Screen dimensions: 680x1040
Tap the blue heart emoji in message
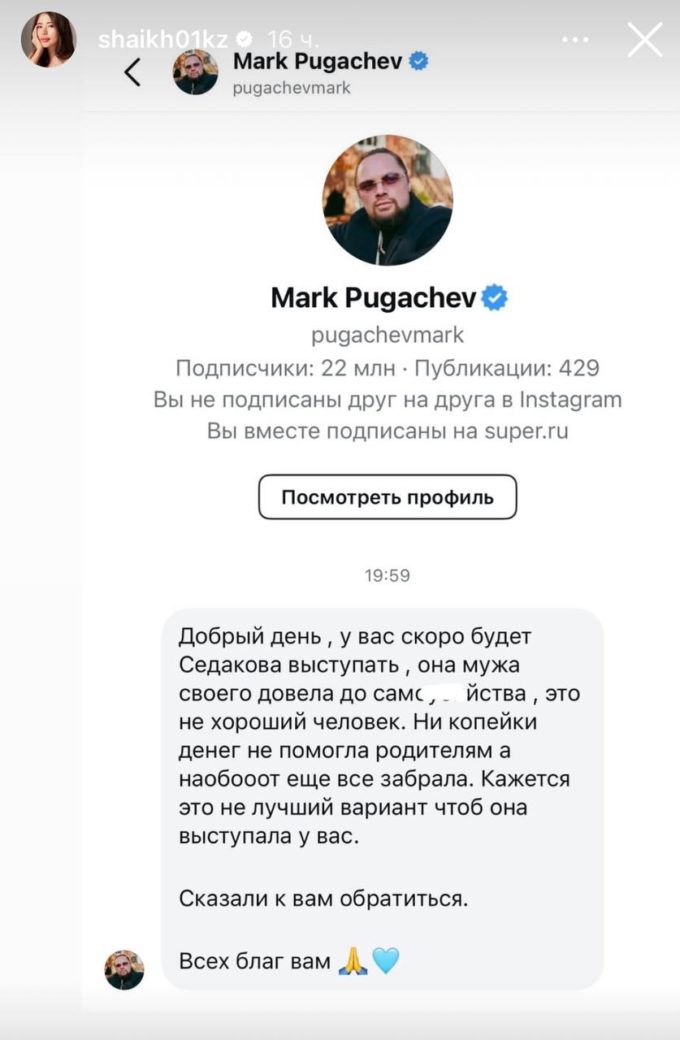(x=386, y=960)
